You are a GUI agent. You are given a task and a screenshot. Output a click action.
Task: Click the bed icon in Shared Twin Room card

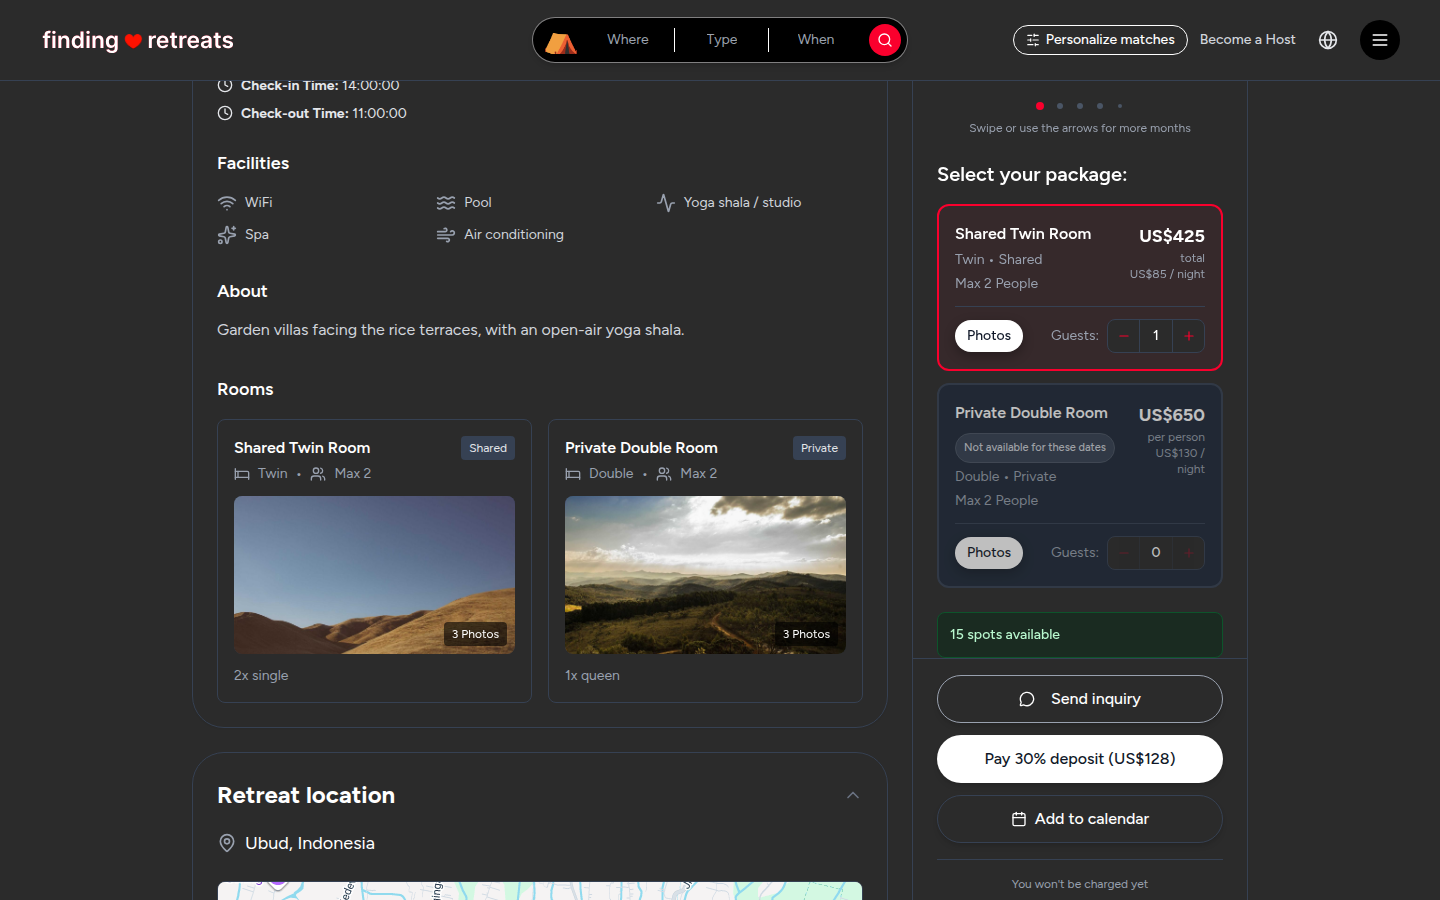click(x=242, y=474)
